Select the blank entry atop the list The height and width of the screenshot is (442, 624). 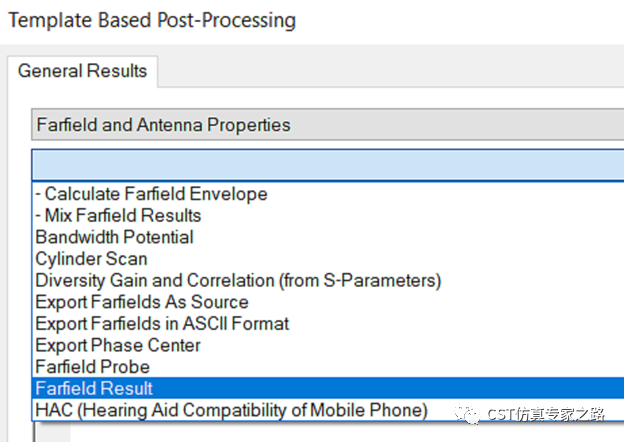[328, 165]
